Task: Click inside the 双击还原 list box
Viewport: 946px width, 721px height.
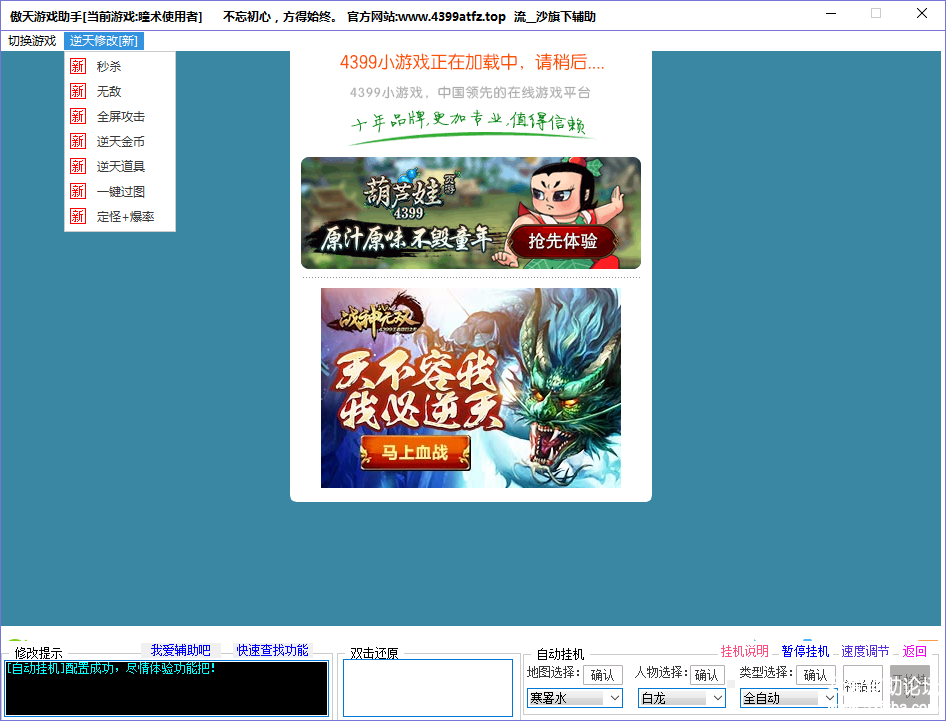Action: (428, 688)
